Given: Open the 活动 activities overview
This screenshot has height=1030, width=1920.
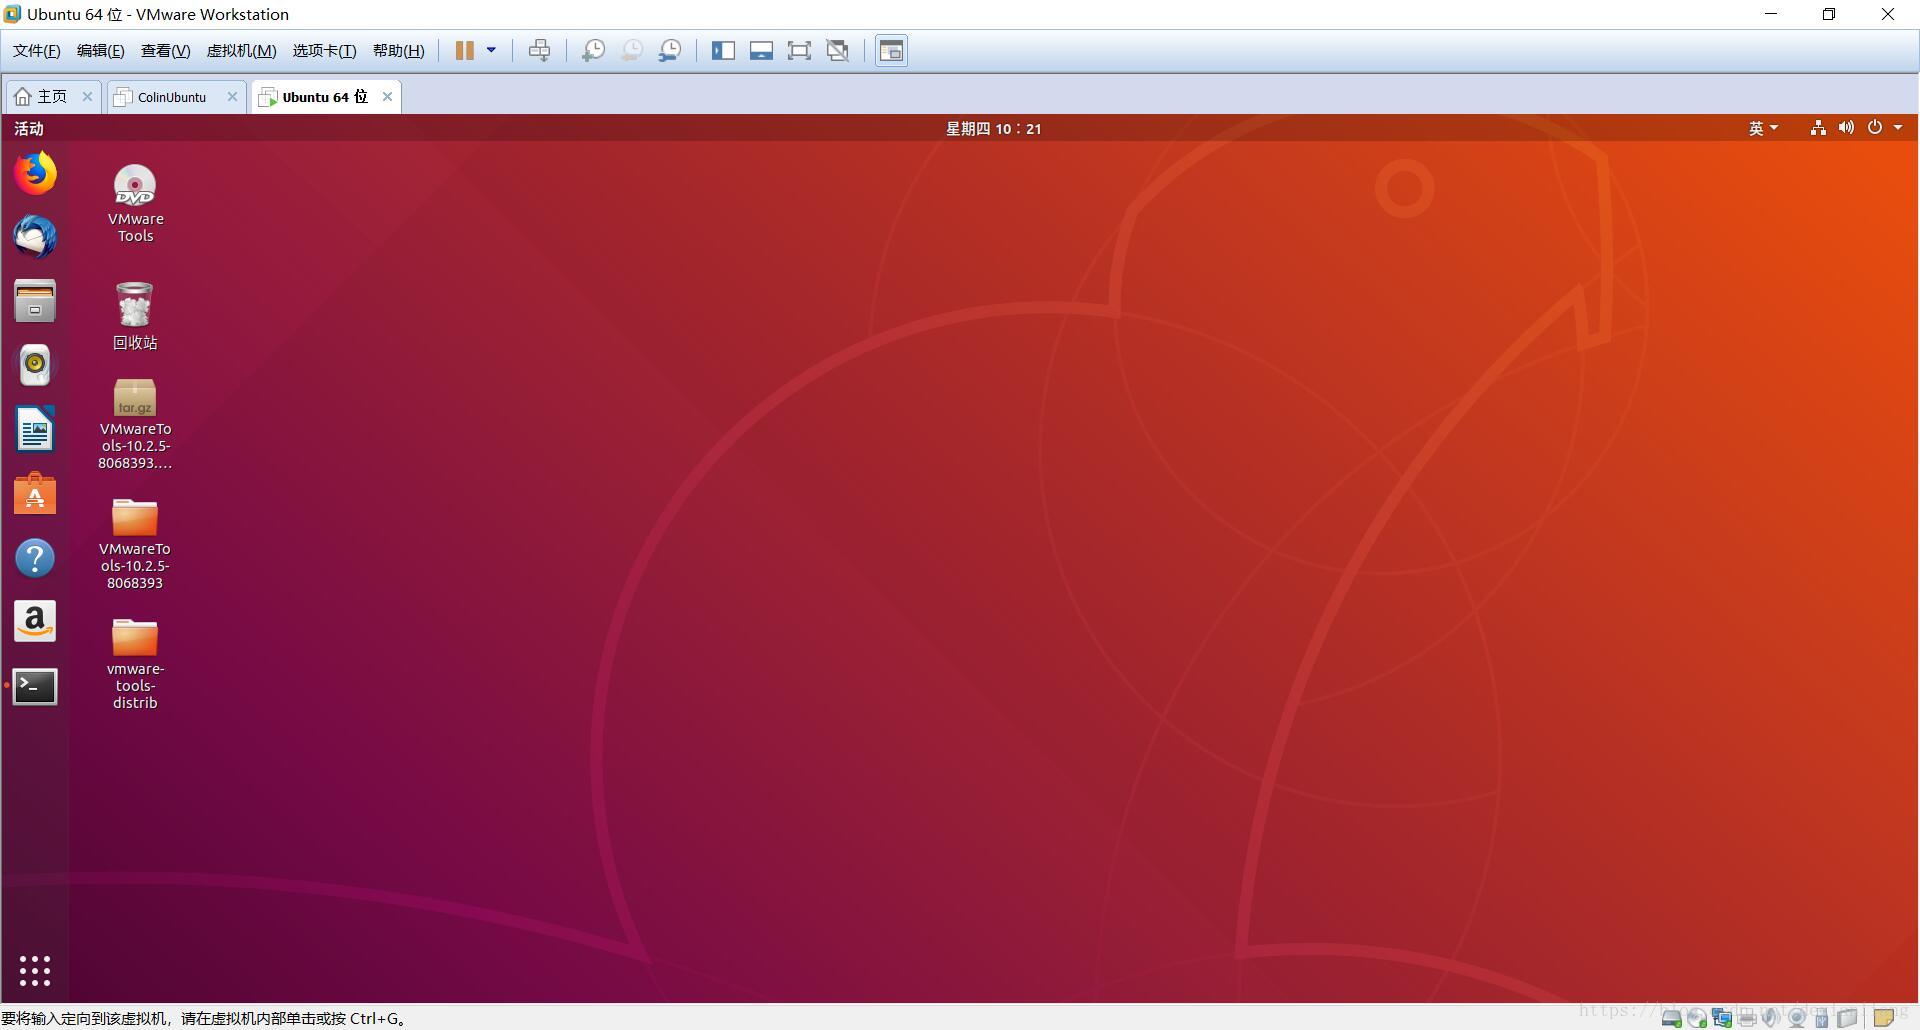Looking at the screenshot, I should tap(29, 128).
